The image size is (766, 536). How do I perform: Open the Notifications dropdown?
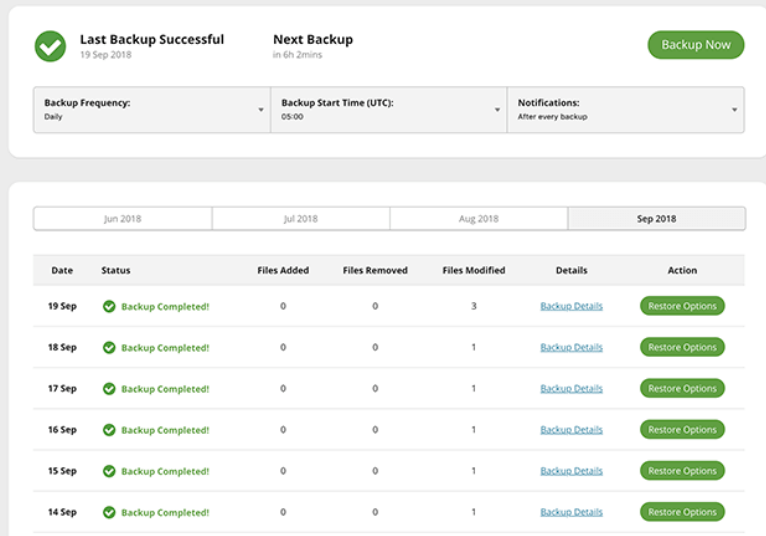[626, 109]
